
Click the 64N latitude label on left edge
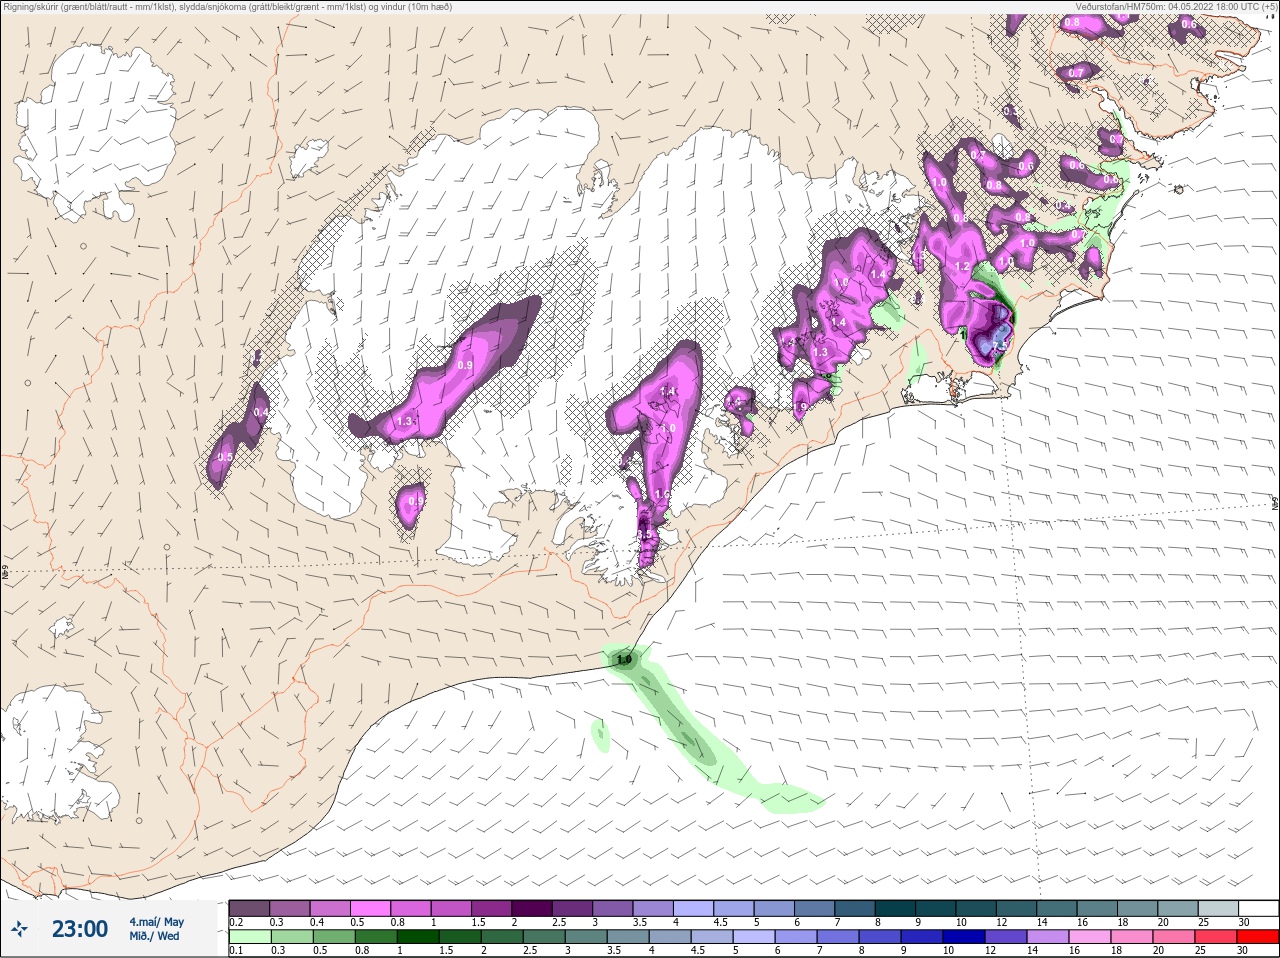(6, 573)
